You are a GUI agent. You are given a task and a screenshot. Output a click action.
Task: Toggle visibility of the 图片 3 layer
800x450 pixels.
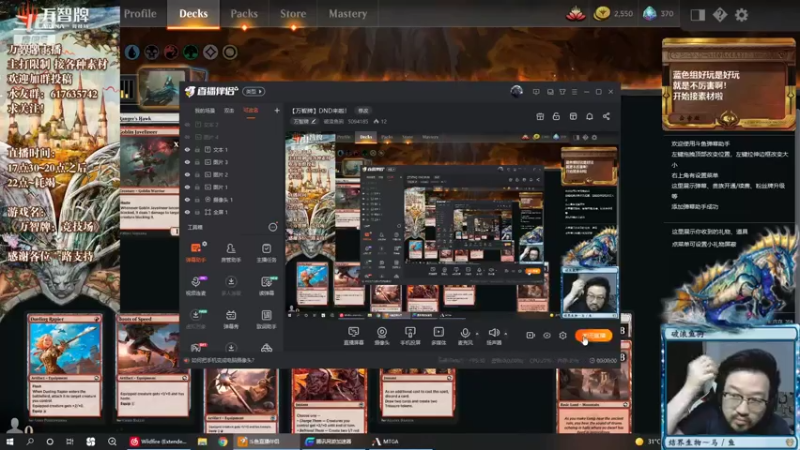coord(187,162)
